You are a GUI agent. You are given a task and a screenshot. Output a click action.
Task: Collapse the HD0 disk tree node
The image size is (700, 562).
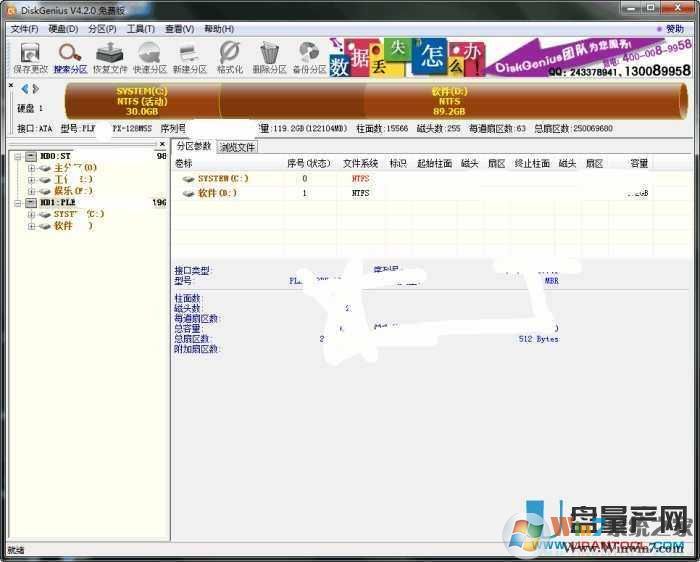[x=18, y=156]
